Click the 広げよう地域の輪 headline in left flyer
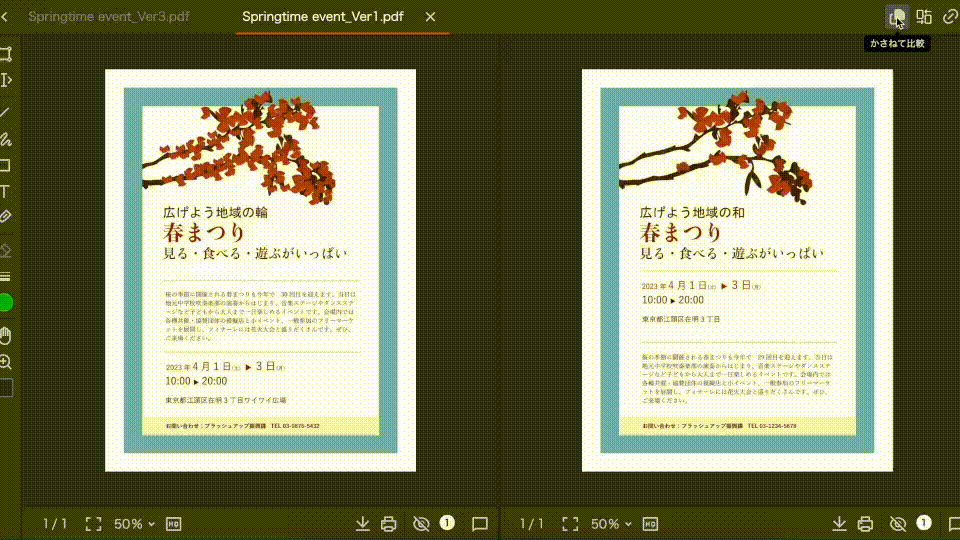Image resolution: width=960 pixels, height=540 pixels. [216, 212]
